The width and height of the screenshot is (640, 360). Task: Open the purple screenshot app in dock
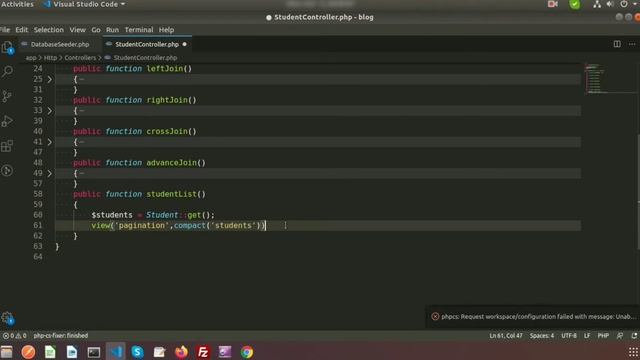225,352
